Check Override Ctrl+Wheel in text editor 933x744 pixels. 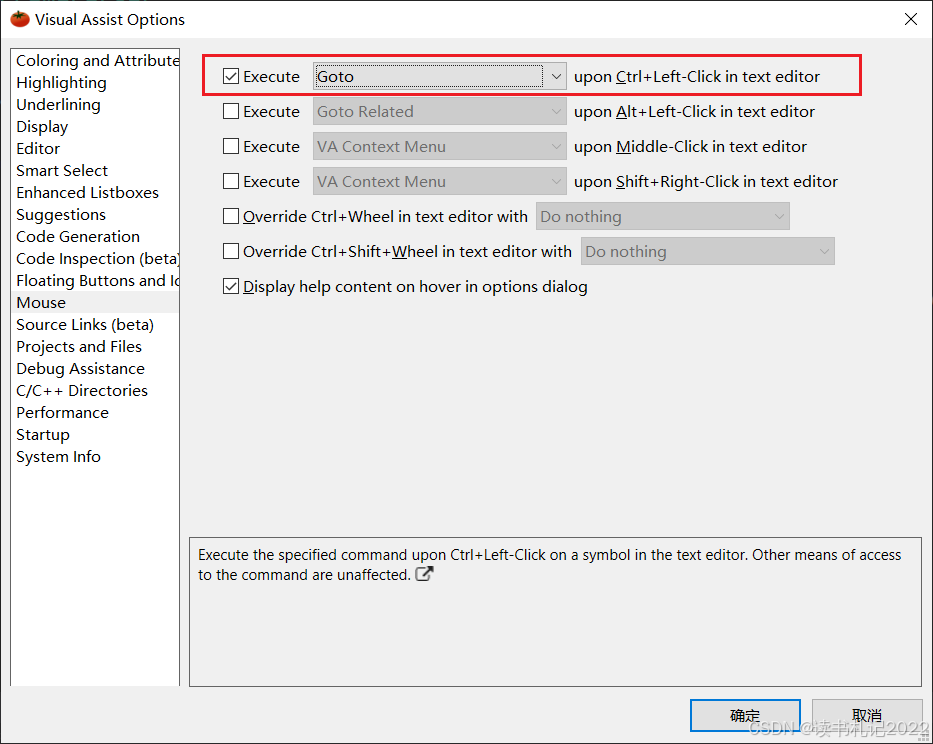pyautogui.click(x=231, y=216)
